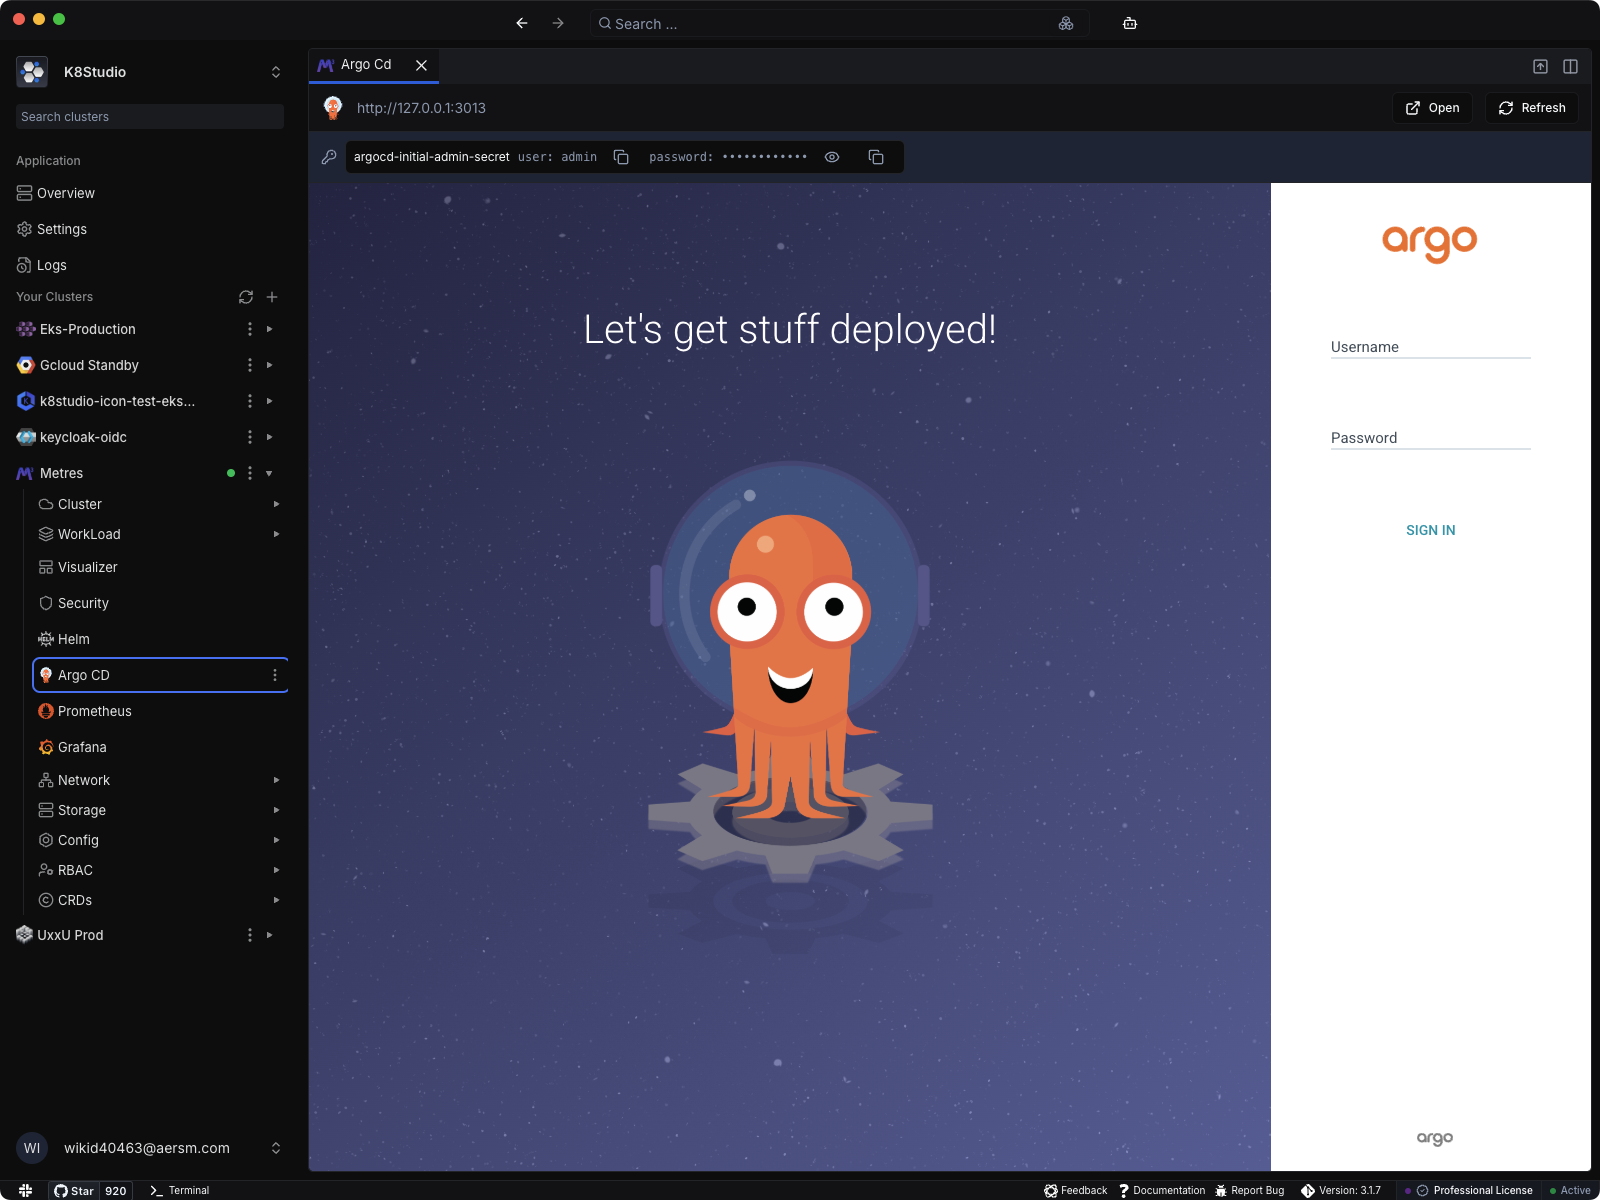
Task: Click Report Bug in the status bar
Action: click(x=1250, y=1190)
